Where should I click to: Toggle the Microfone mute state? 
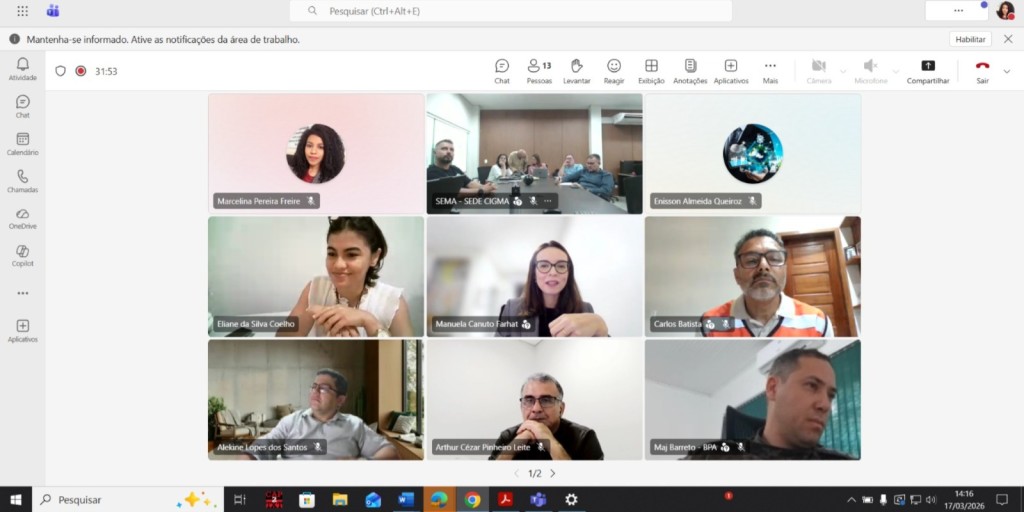click(870, 71)
